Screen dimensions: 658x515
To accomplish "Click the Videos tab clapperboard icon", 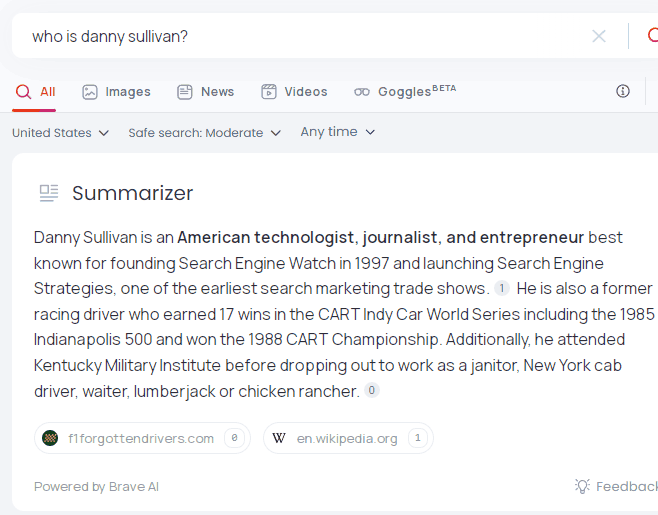I will (x=269, y=91).
